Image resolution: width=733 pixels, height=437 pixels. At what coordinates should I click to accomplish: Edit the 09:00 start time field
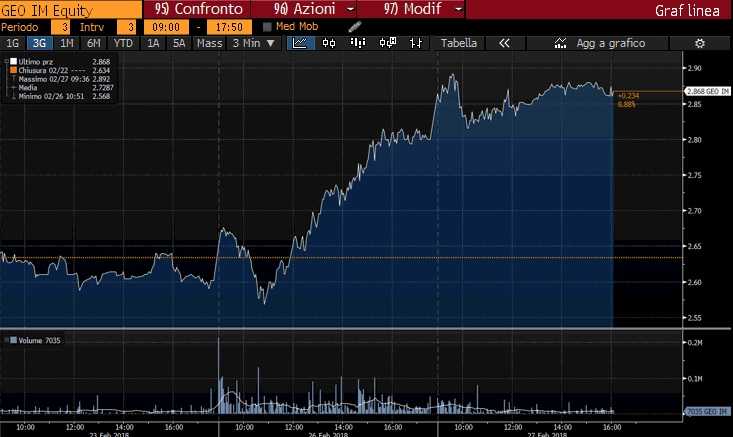coord(166,27)
